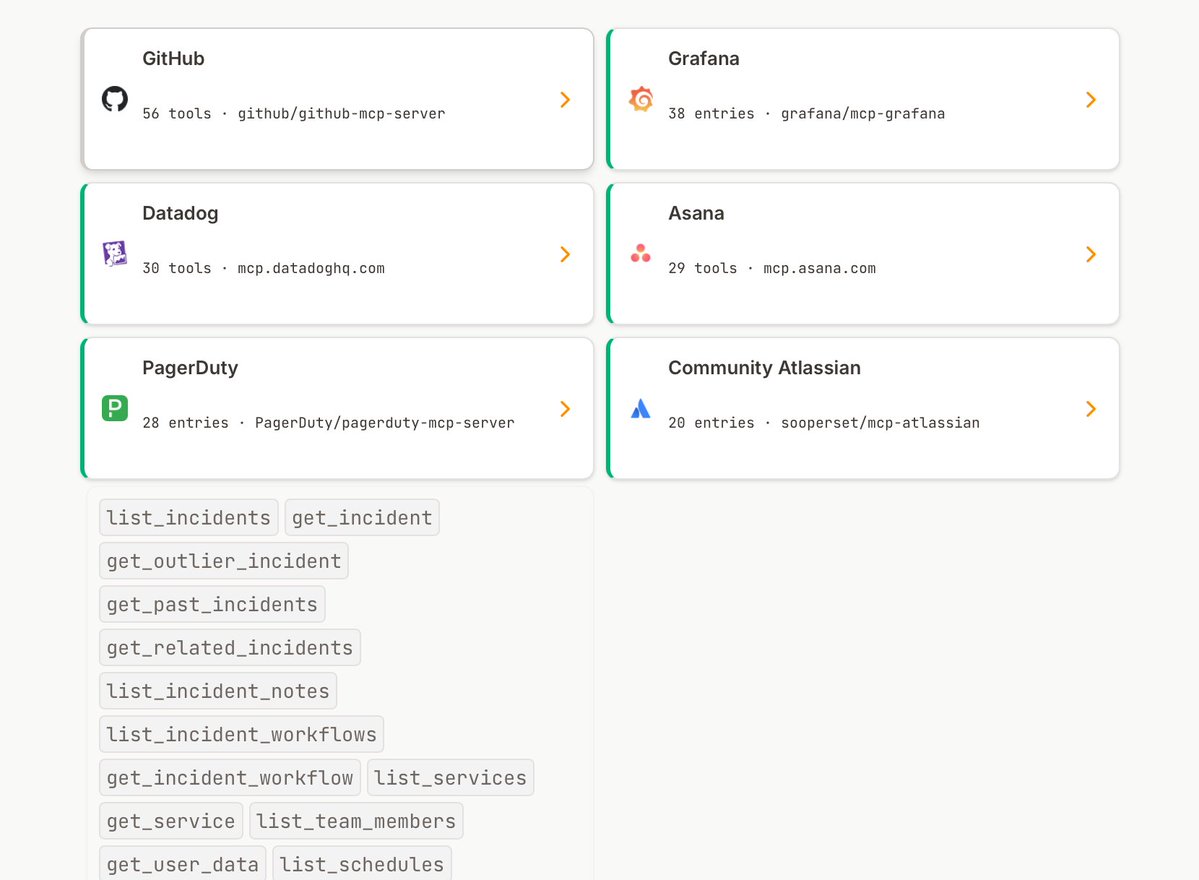Select the get_incident tool chip
This screenshot has height=880, width=1199.
click(362, 518)
